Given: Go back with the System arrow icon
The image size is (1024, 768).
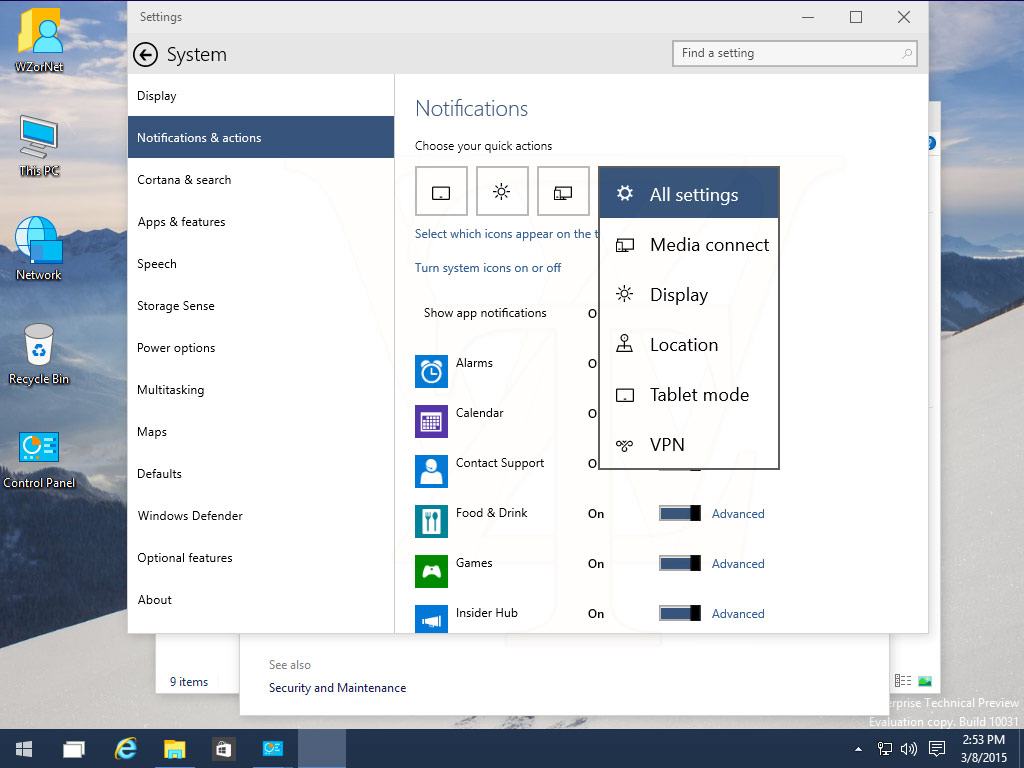Looking at the screenshot, I should tap(146, 55).
